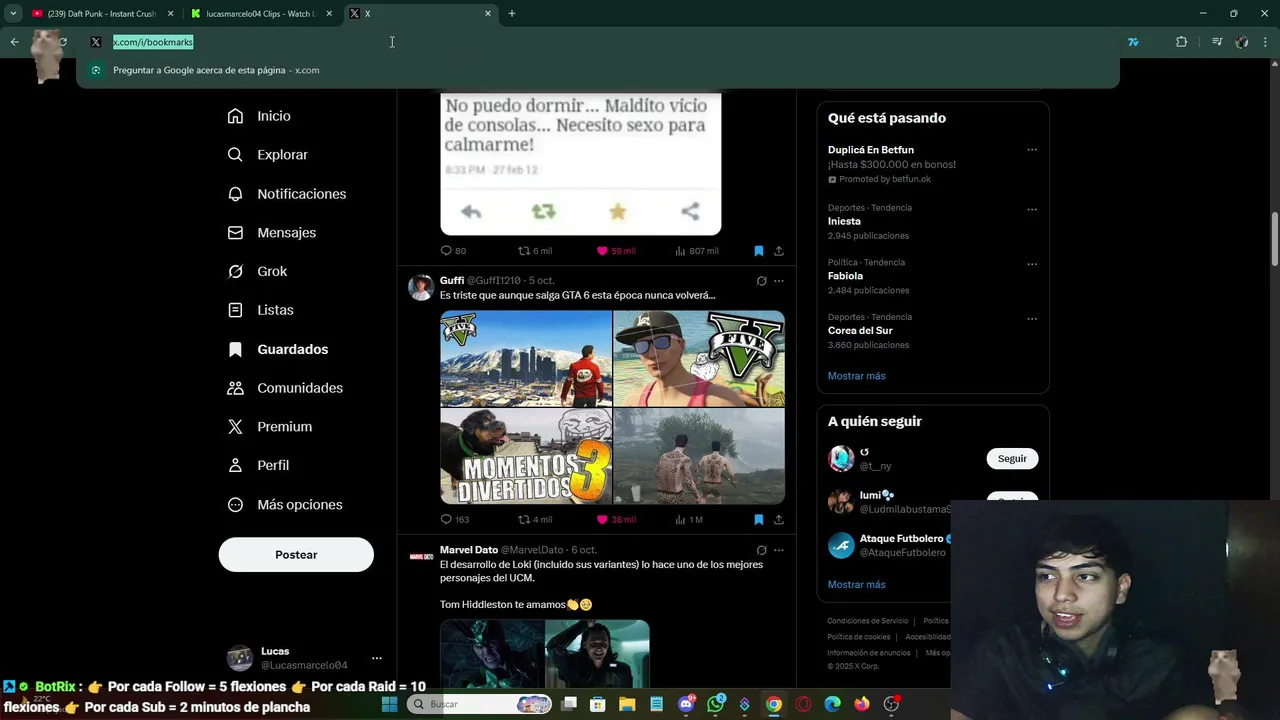The width and height of the screenshot is (1280, 720).
Task: Open Windows Start menu
Action: (x=389, y=704)
